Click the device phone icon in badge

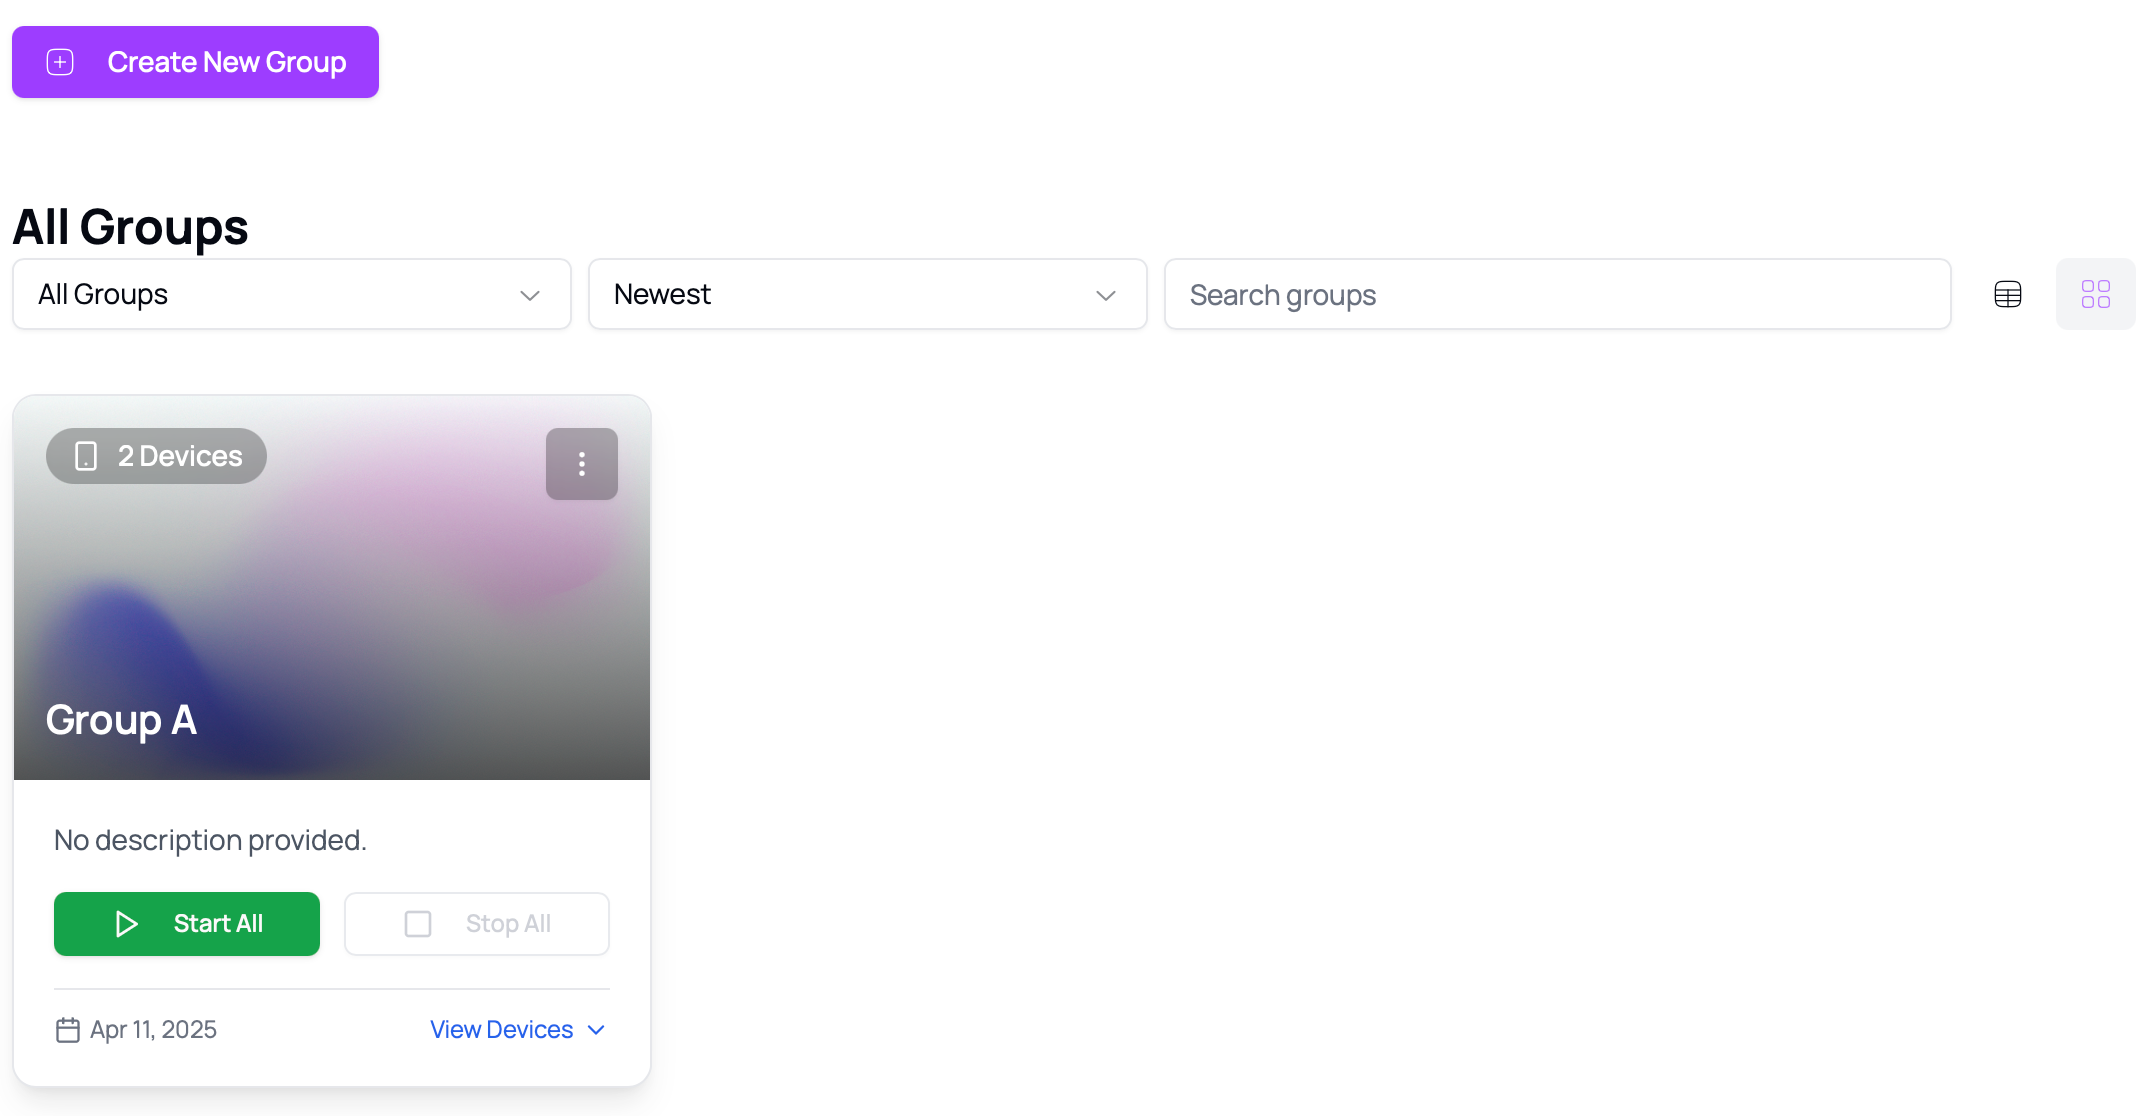tap(86, 456)
